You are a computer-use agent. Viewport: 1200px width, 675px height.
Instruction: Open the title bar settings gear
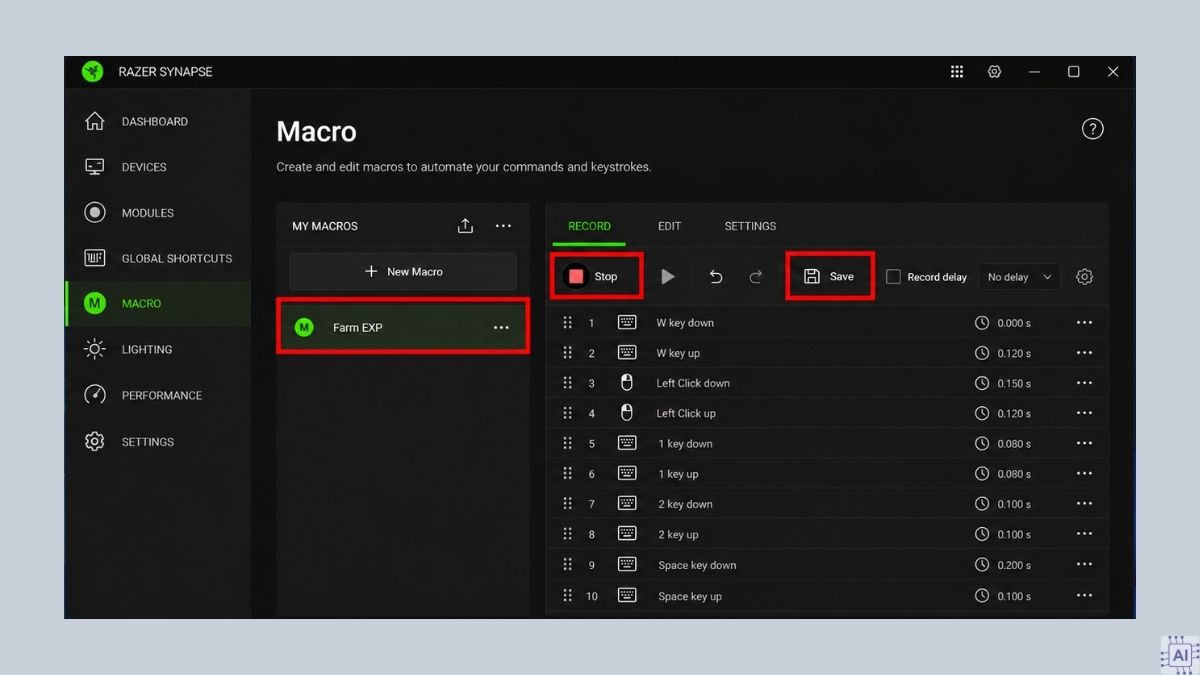point(994,72)
